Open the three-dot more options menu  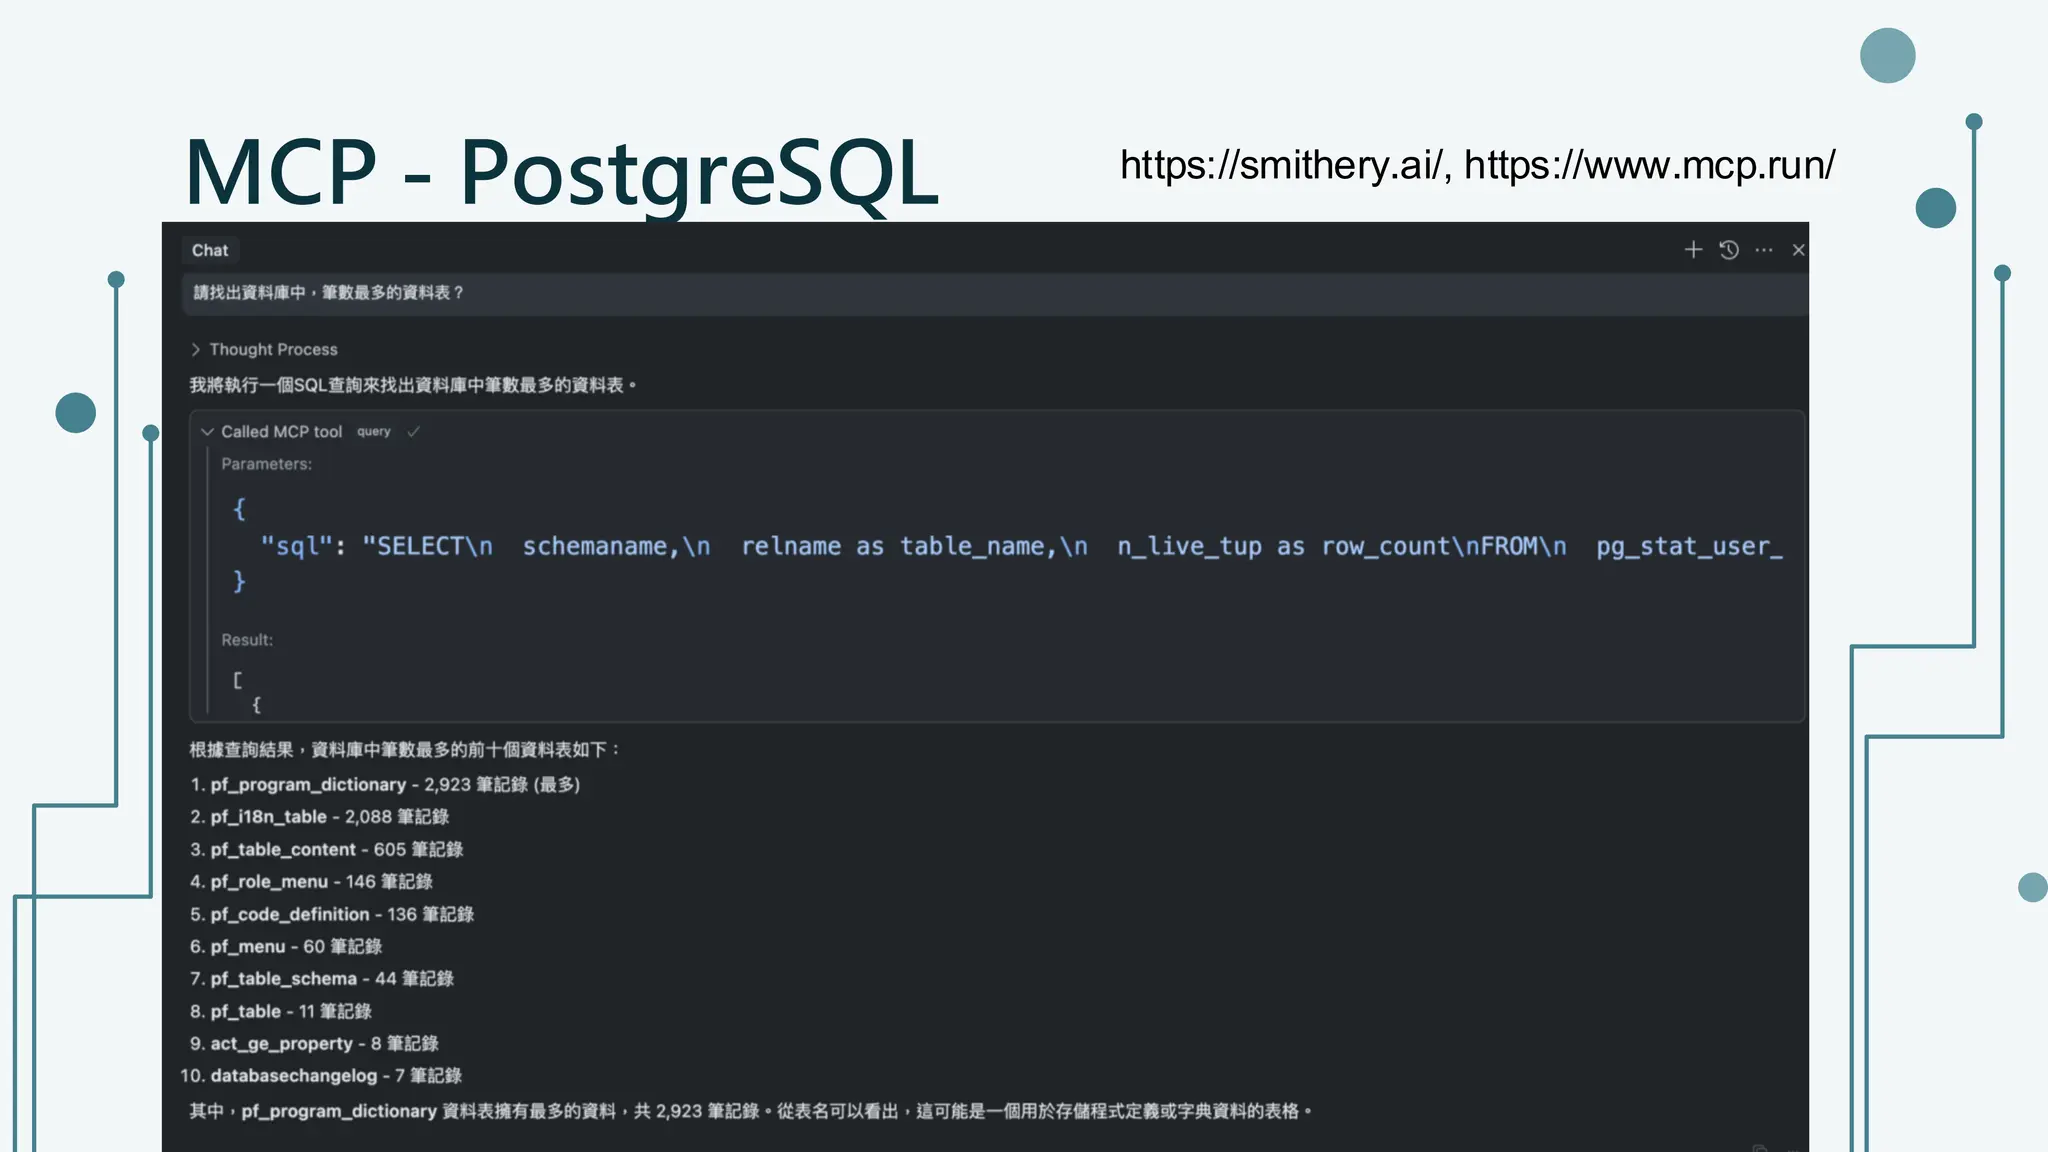coord(1764,250)
